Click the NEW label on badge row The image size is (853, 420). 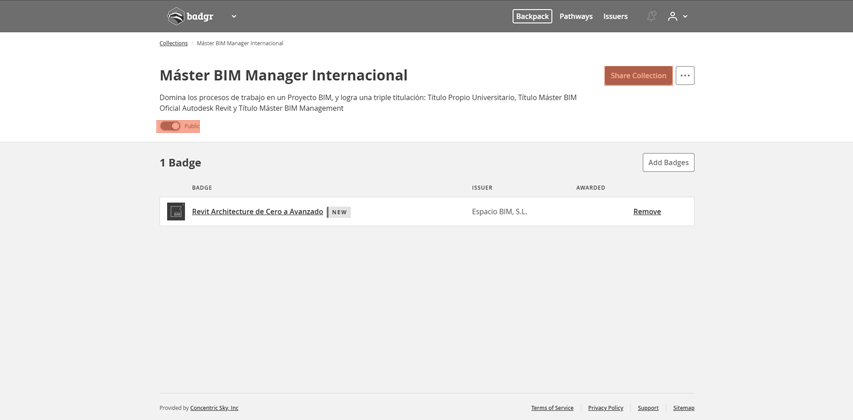339,212
